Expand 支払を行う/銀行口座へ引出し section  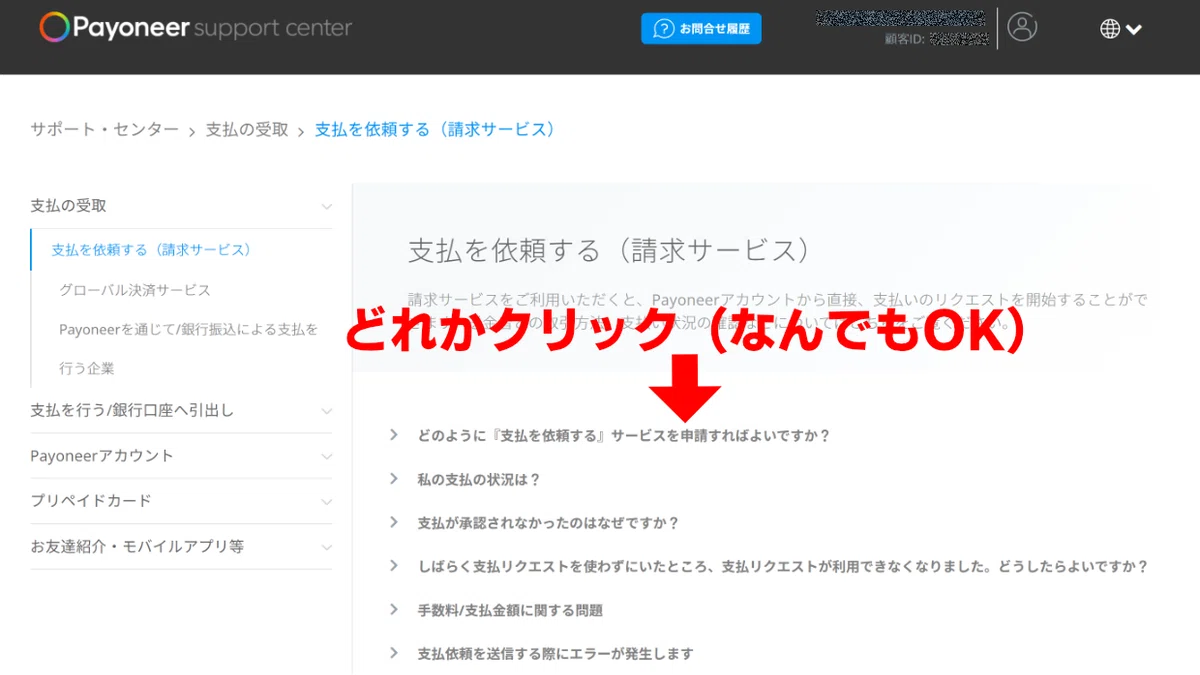(181, 411)
